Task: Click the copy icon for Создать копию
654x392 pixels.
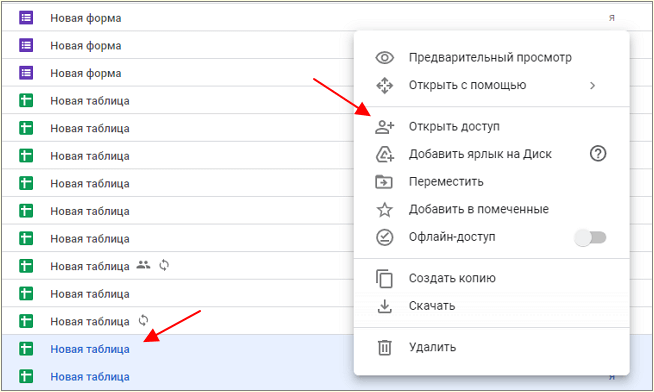Action: point(384,278)
